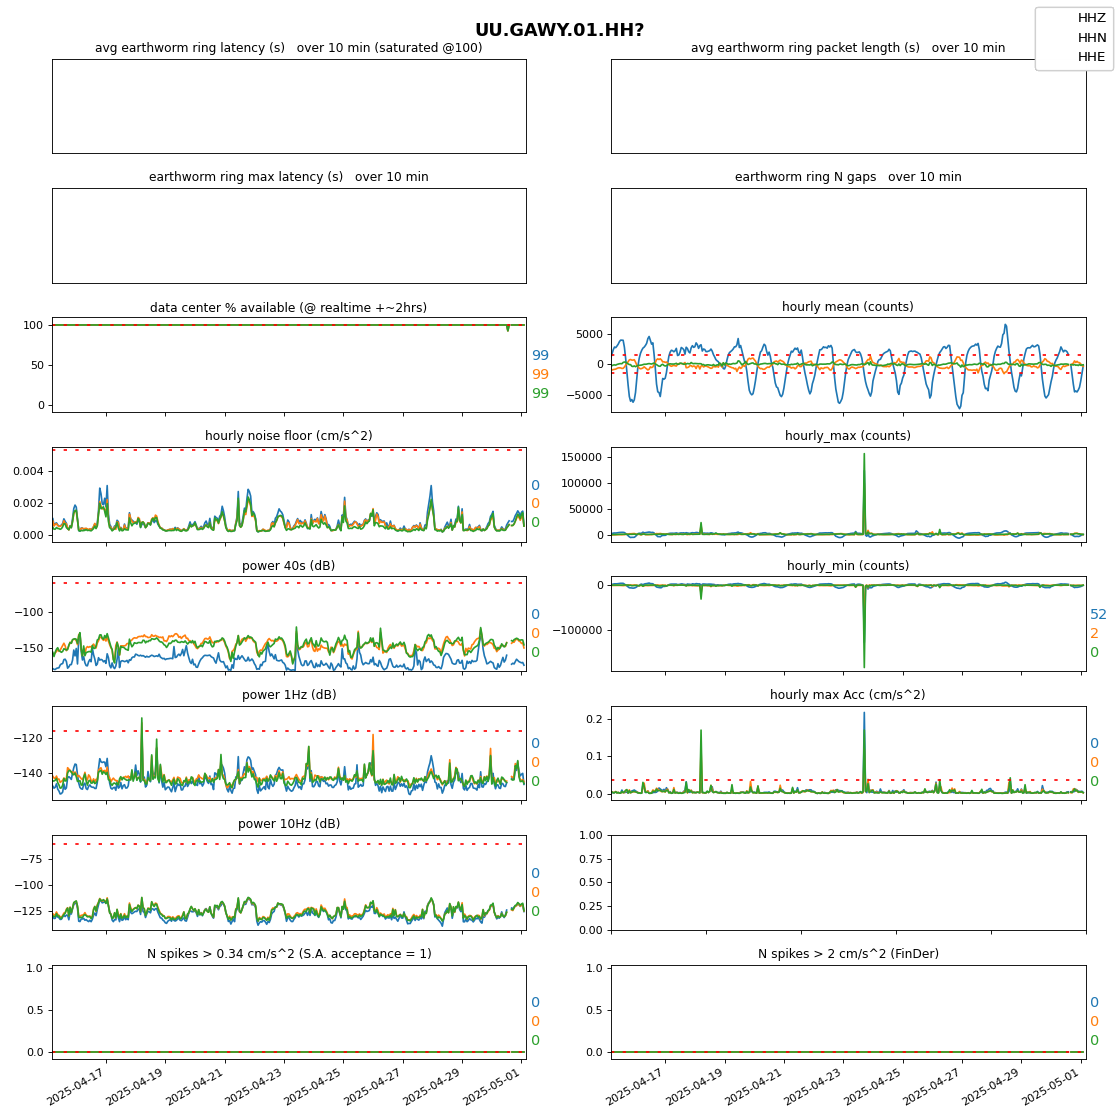Click the blue 99 value beside data center plot
Image resolution: width=1120 pixels, height=1120 pixels.
pyautogui.click(x=540, y=356)
